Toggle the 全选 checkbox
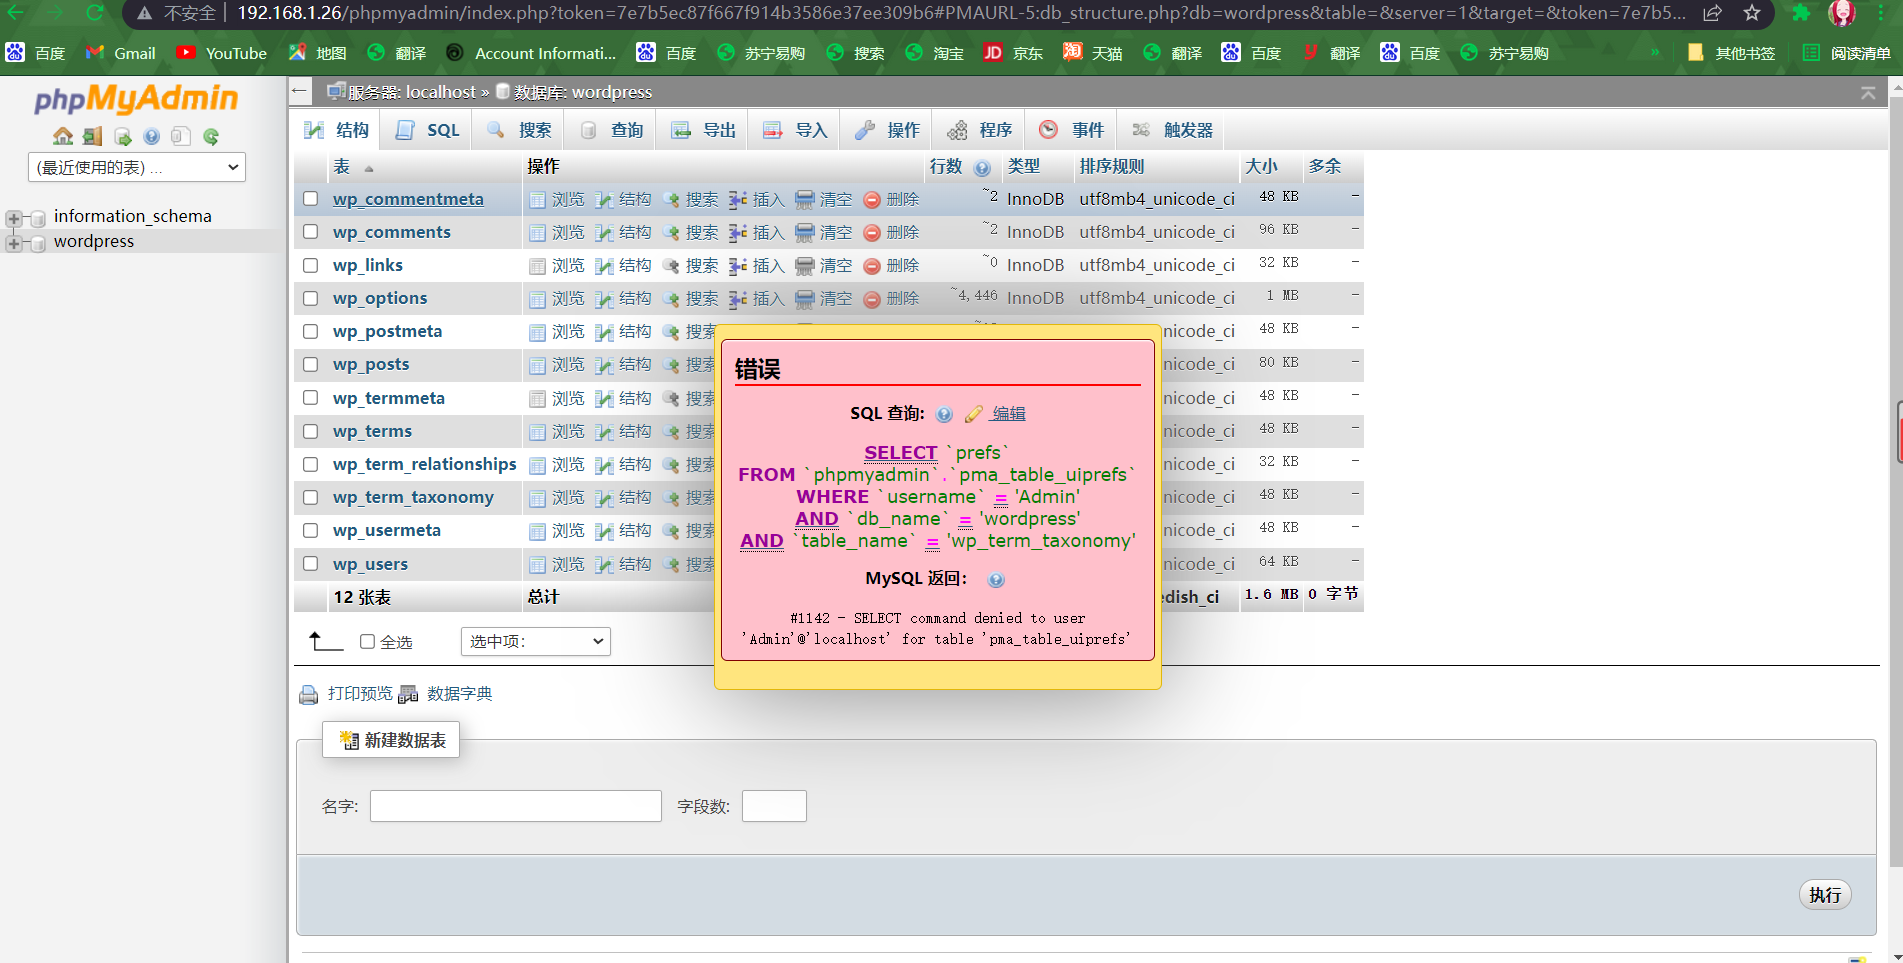The width and height of the screenshot is (1903, 963). (367, 642)
